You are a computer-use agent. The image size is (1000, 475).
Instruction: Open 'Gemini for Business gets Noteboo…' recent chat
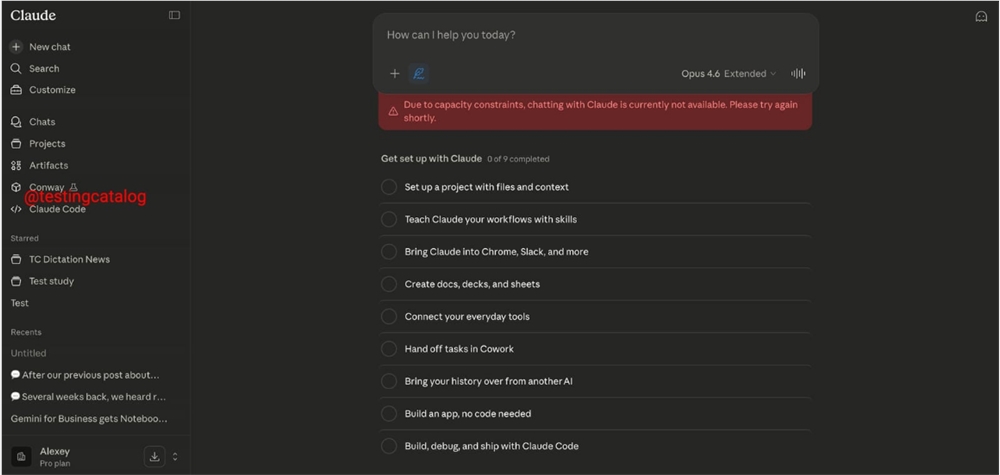point(89,419)
